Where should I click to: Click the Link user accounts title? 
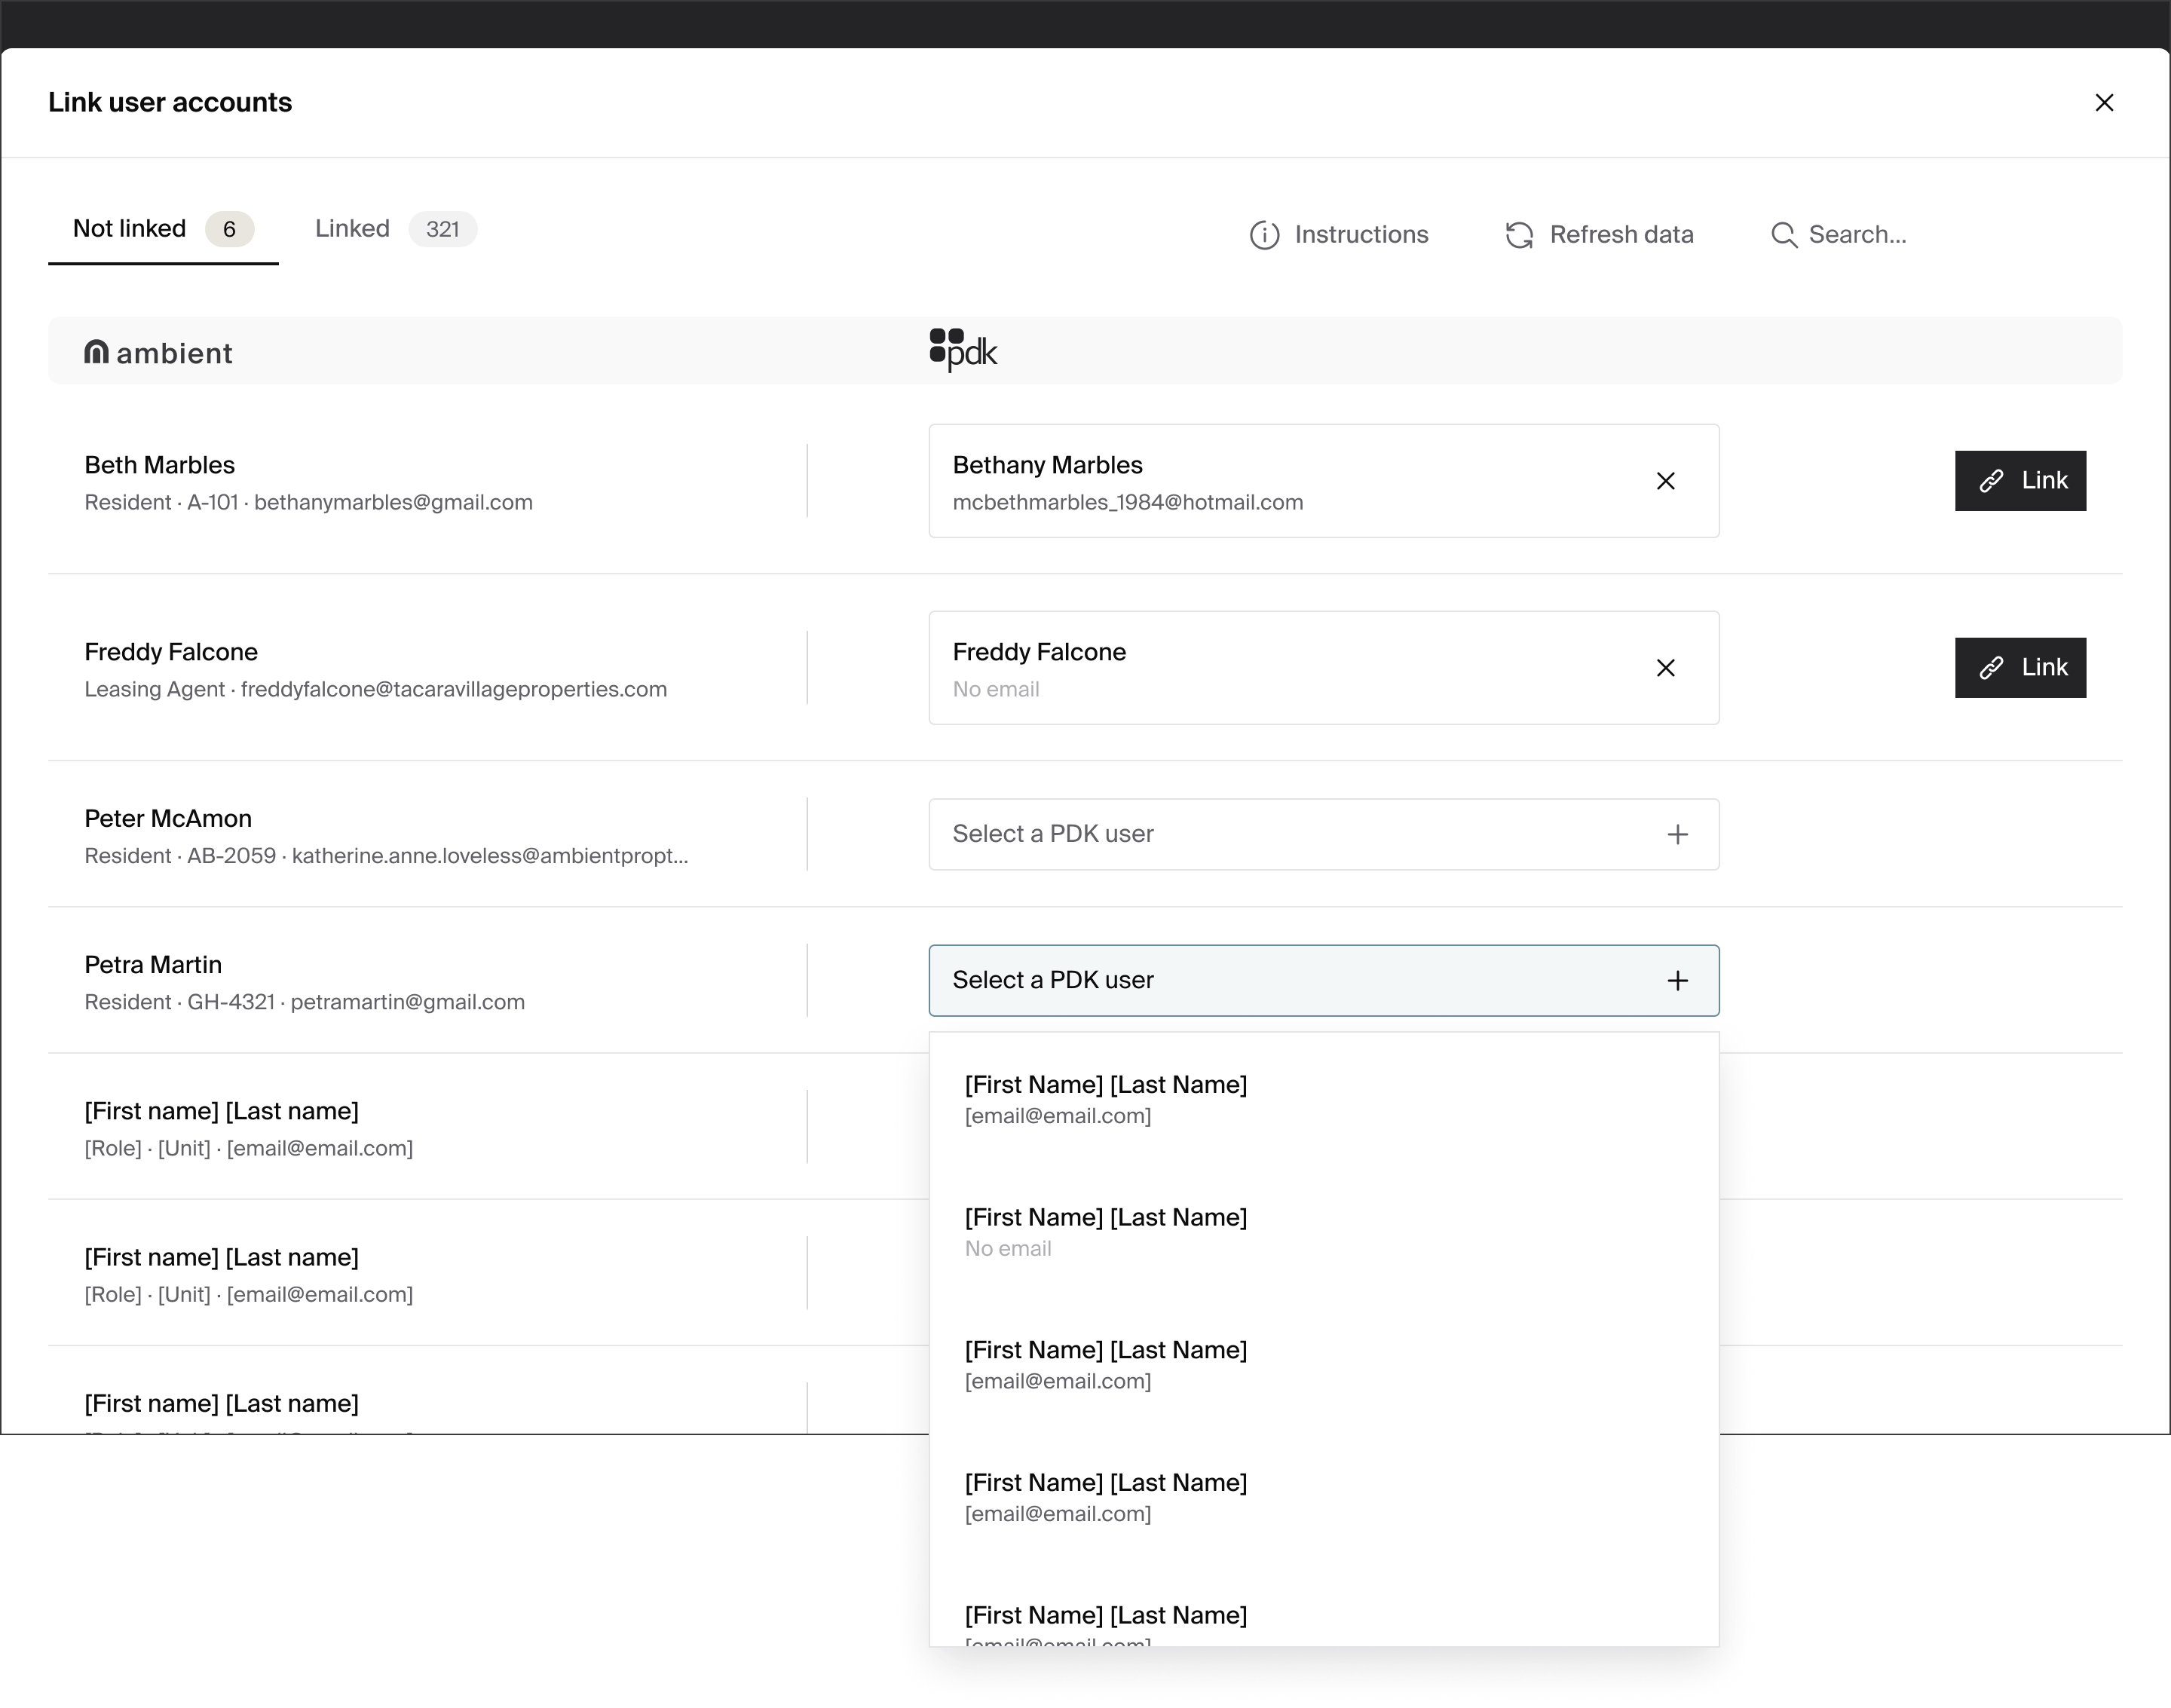170,103
